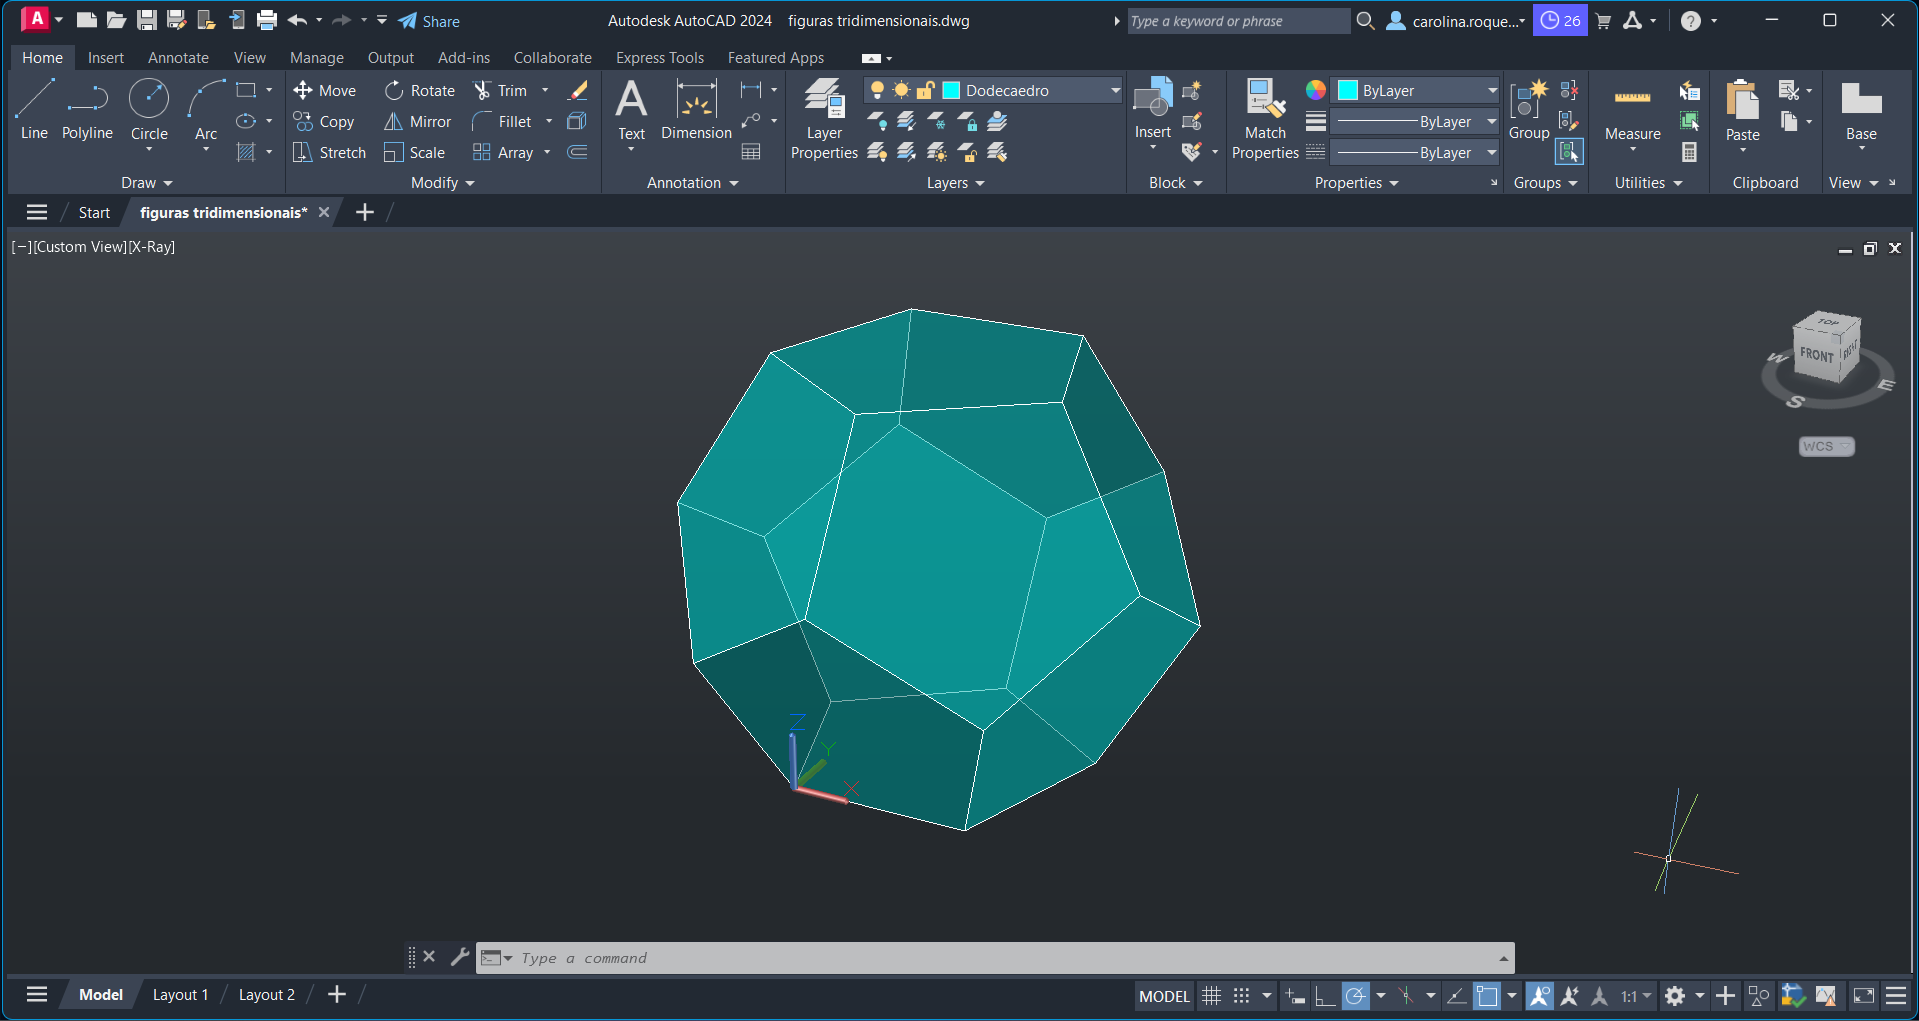Viewport: 1919px width, 1021px height.
Task: Toggle grid display in status bar
Action: 1211,996
